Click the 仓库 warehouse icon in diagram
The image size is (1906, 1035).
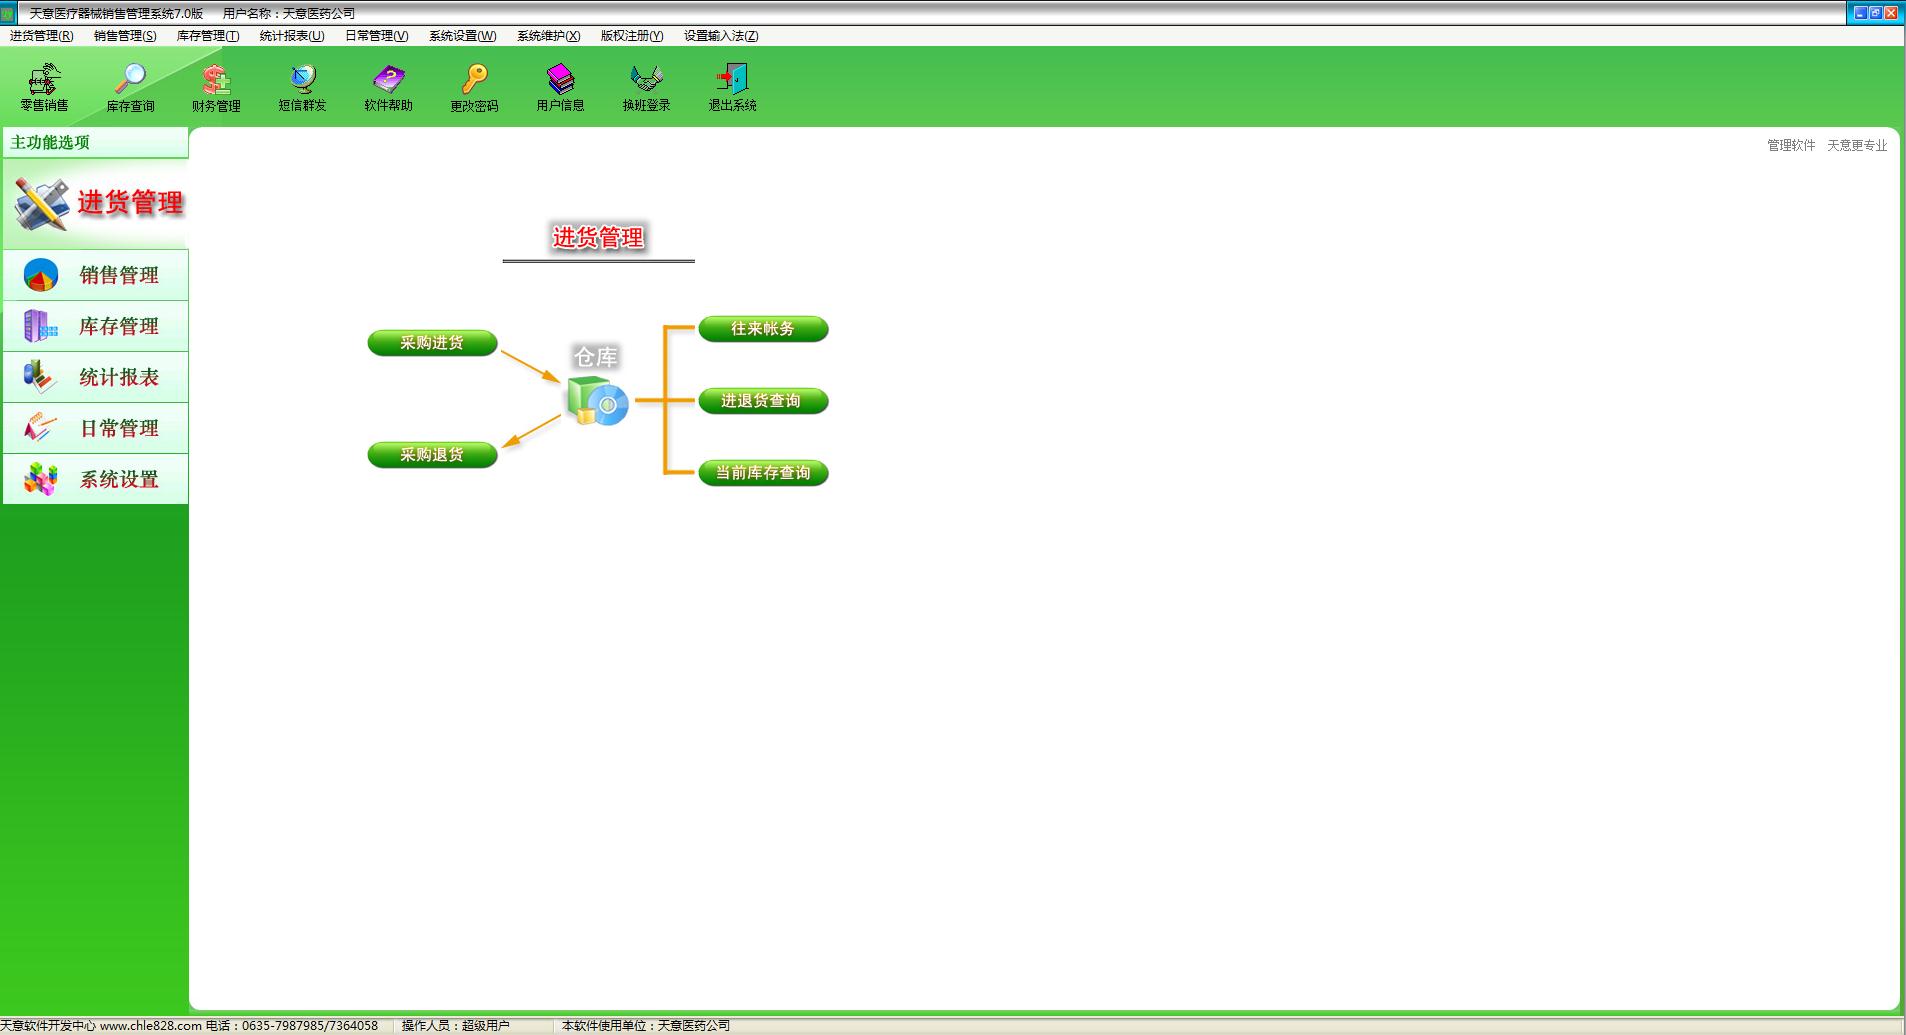597,401
